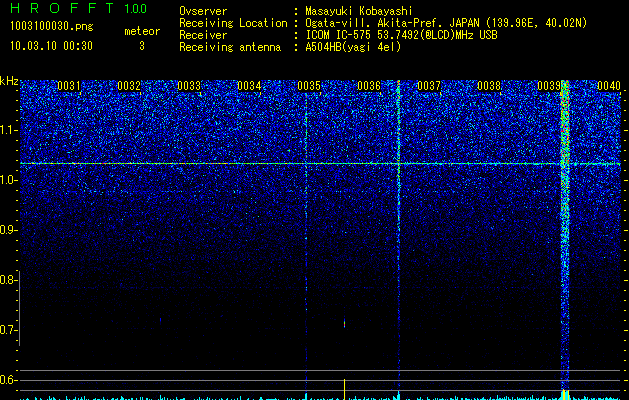This screenshot has height=400, width=629.
Task: Click time marker 0035
Action: click(x=309, y=86)
